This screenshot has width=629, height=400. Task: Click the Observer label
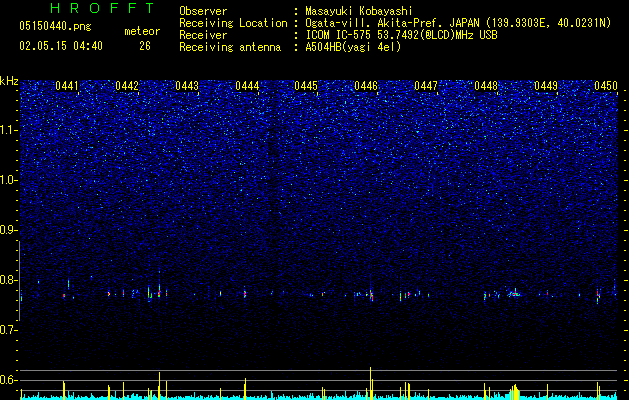point(203,11)
